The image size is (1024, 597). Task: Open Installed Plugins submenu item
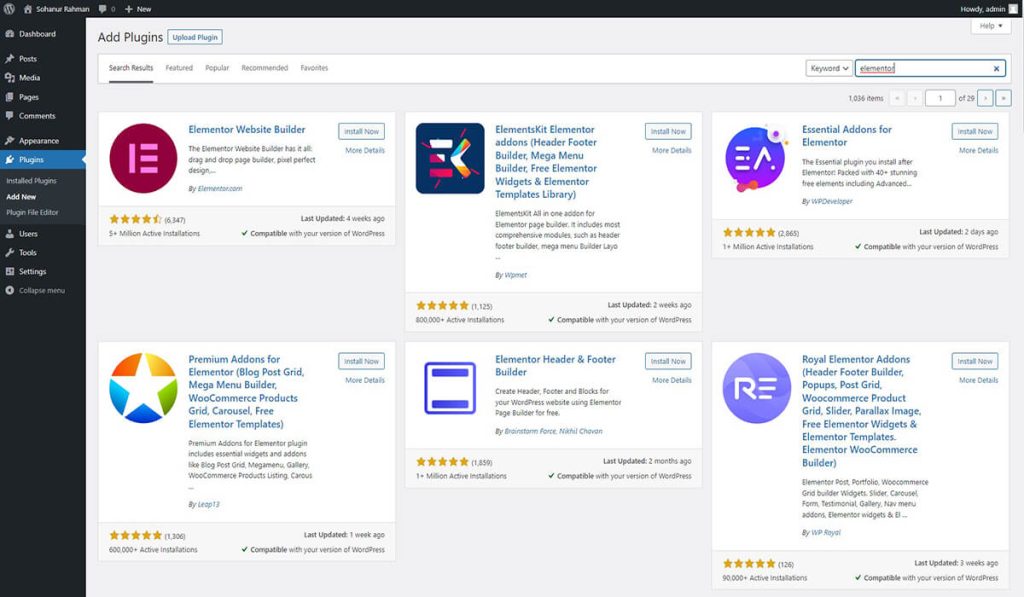31,180
